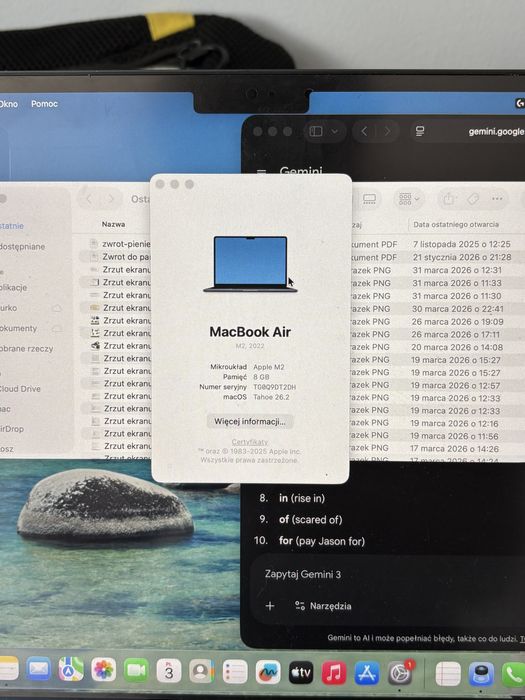Open Narzędzia in the Gemini prompt
This screenshot has height=700, width=525.
coord(323,606)
